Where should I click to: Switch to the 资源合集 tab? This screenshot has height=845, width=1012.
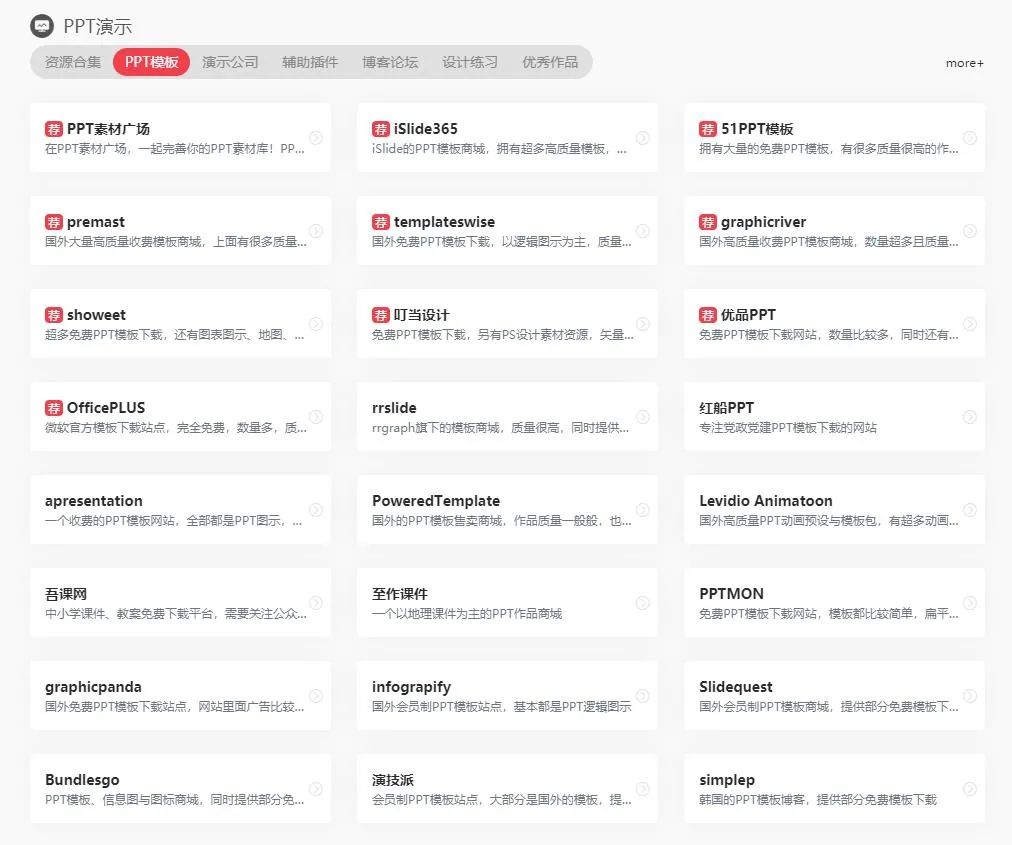pos(73,62)
